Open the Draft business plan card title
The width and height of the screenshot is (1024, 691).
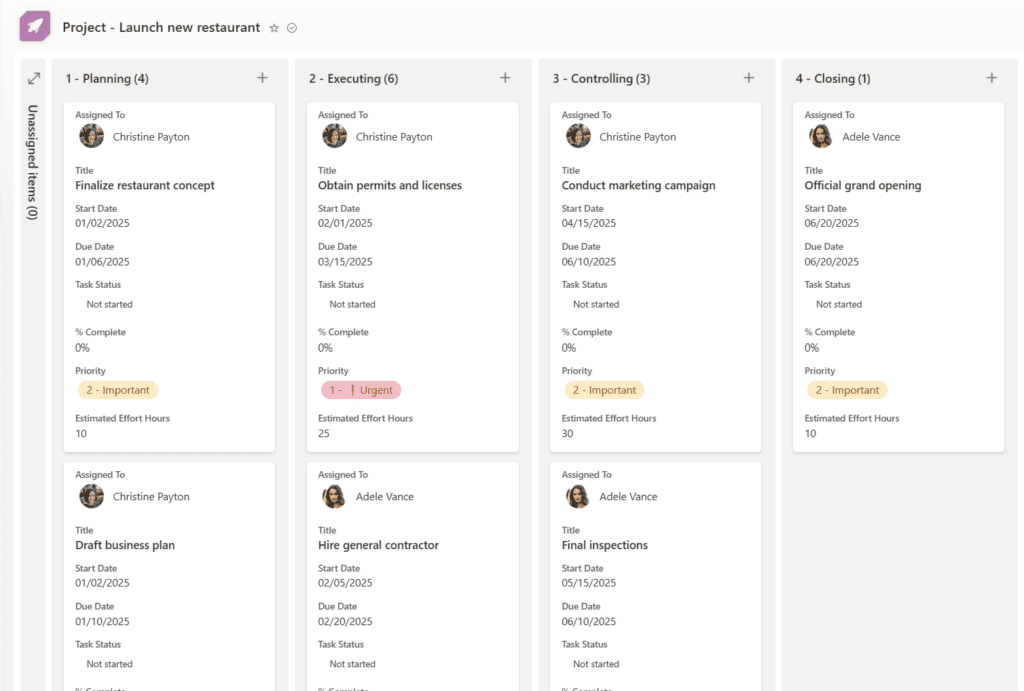click(125, 545)
